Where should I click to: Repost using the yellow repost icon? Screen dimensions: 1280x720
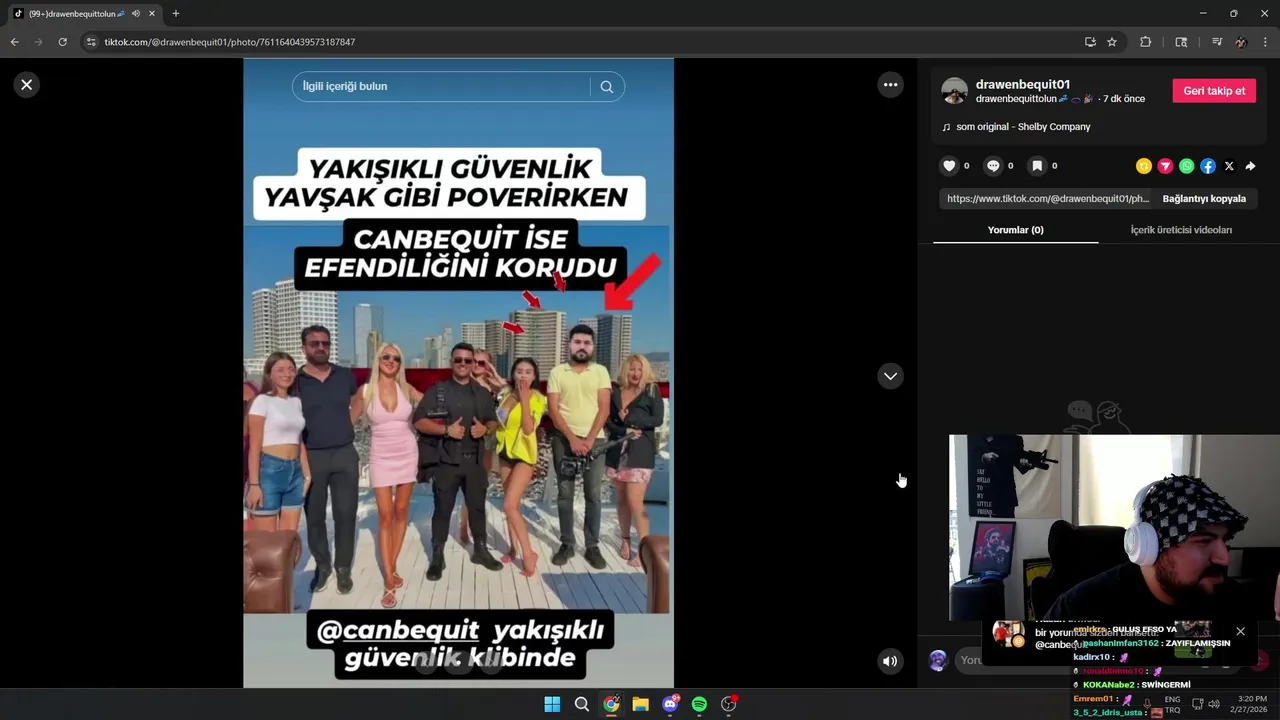click(1144, 166)
